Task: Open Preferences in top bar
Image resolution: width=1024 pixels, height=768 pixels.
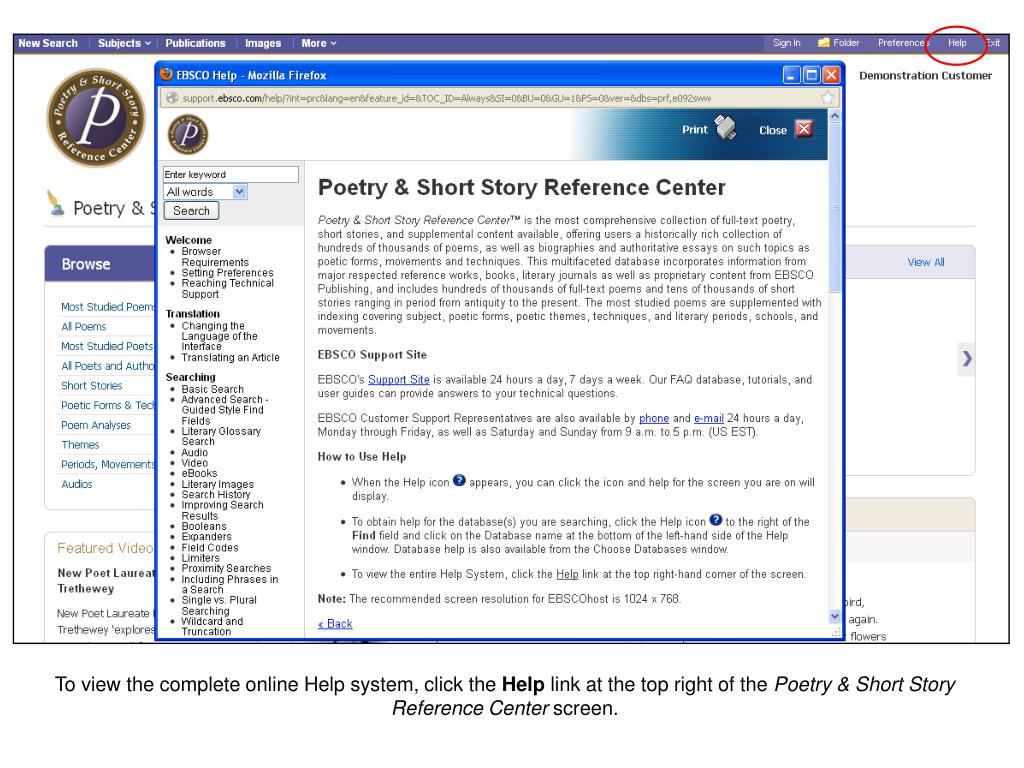Action: pyautogui.click(x=903, y=42)
